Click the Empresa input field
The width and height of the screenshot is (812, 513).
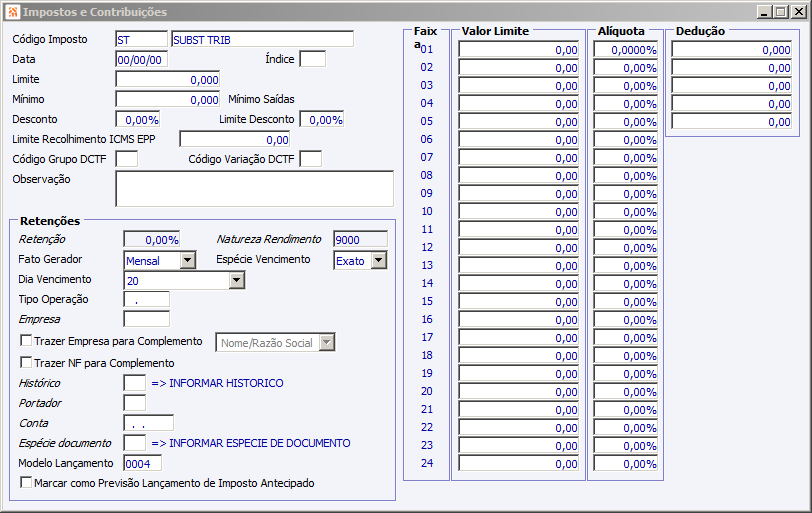coord(147,319)
